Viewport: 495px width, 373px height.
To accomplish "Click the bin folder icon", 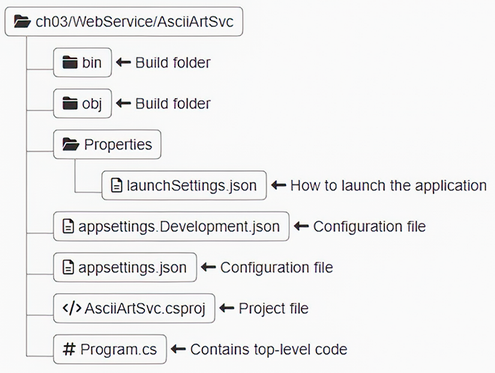I will [x=70, y=62].
